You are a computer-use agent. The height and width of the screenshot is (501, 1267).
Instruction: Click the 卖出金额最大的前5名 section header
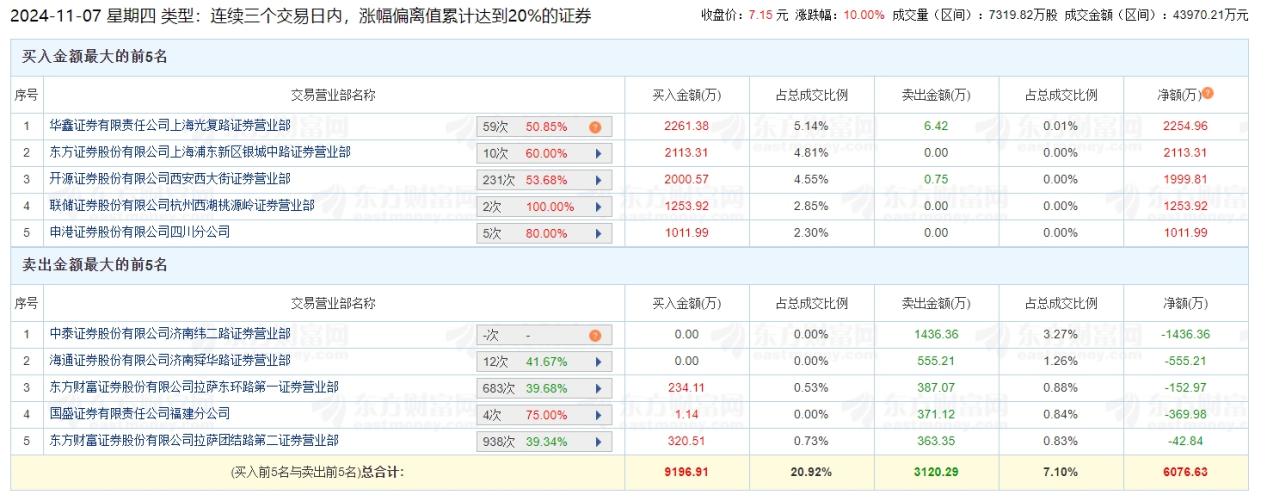(x=94, y=265)
